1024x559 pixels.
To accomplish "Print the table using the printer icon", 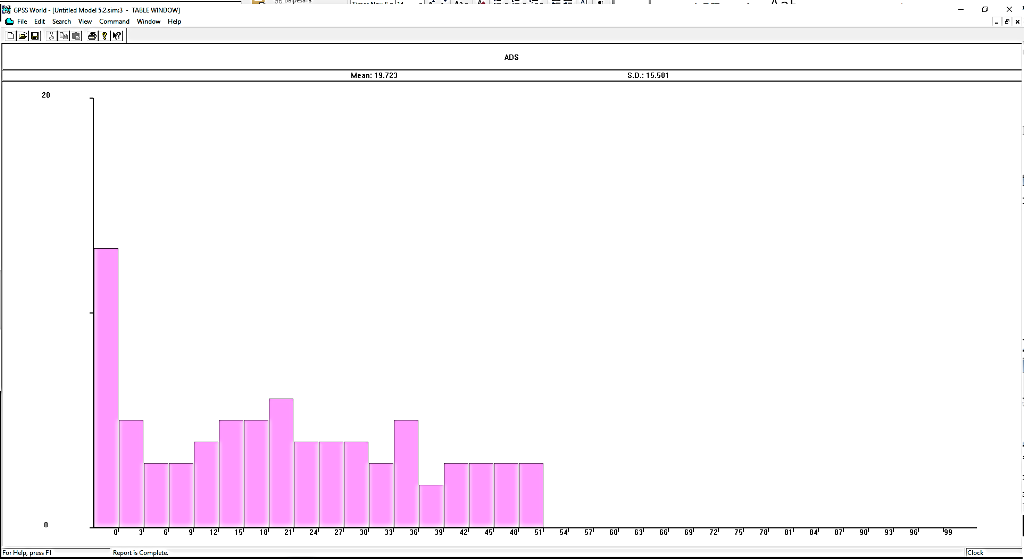I will click(x=92, y=36).
